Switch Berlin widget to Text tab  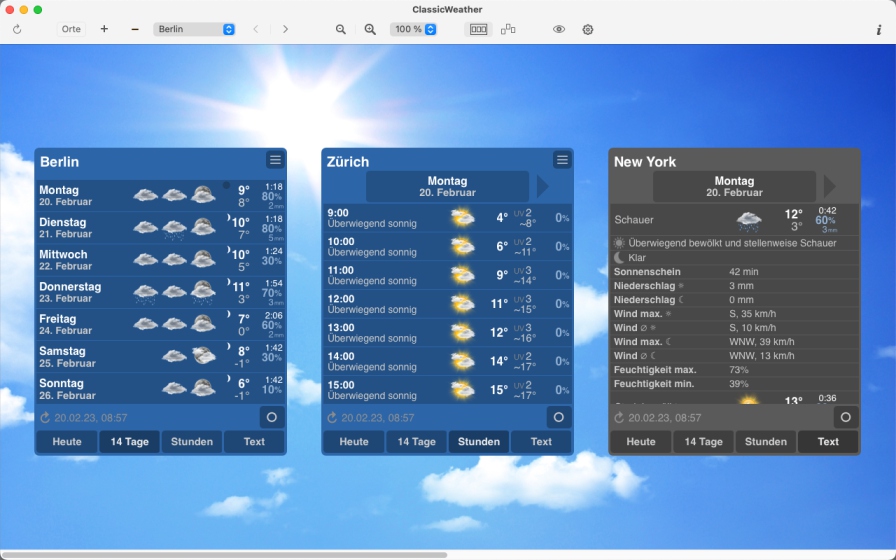tap(254, 442)
